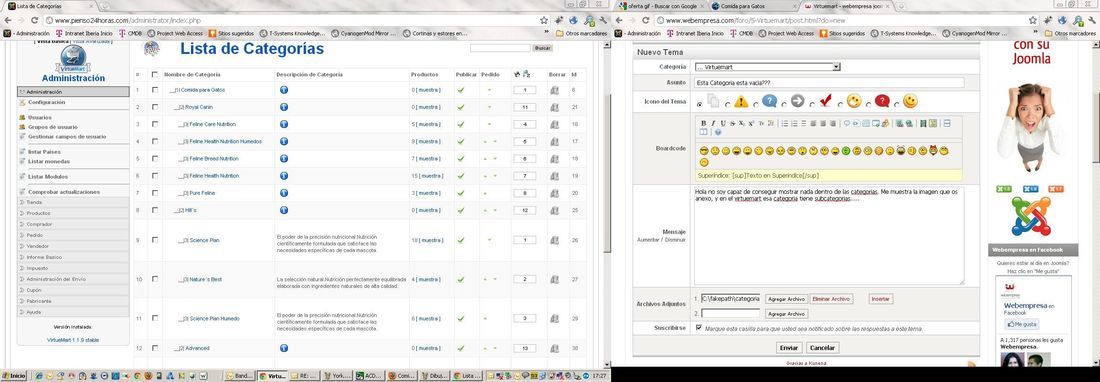Click the Windows Inicio start button

[x=14, y=376]
